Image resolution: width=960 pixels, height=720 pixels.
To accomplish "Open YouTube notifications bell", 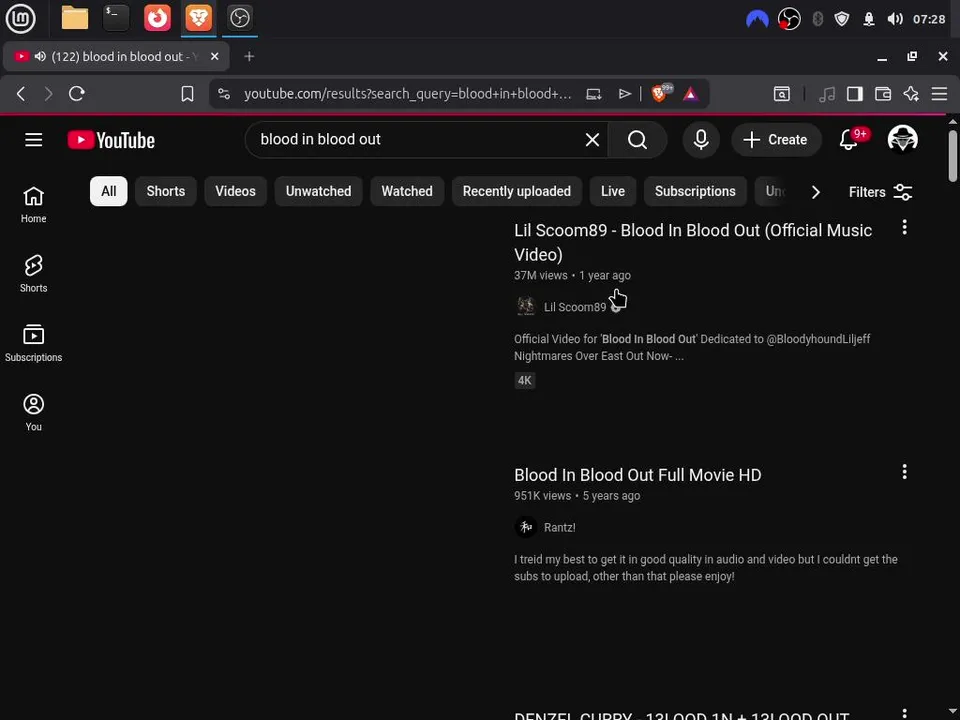I will coord(849,140).
